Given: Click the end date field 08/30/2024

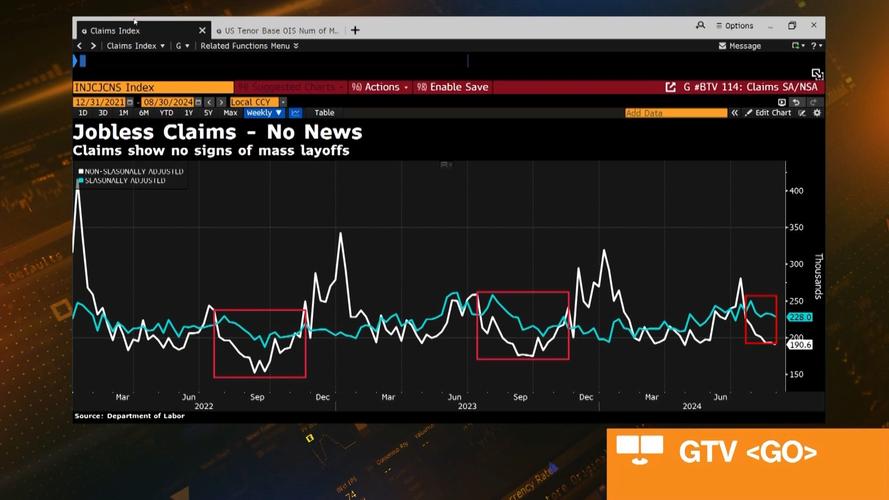Looking at the screenshot, I should (x=167, y=102).
